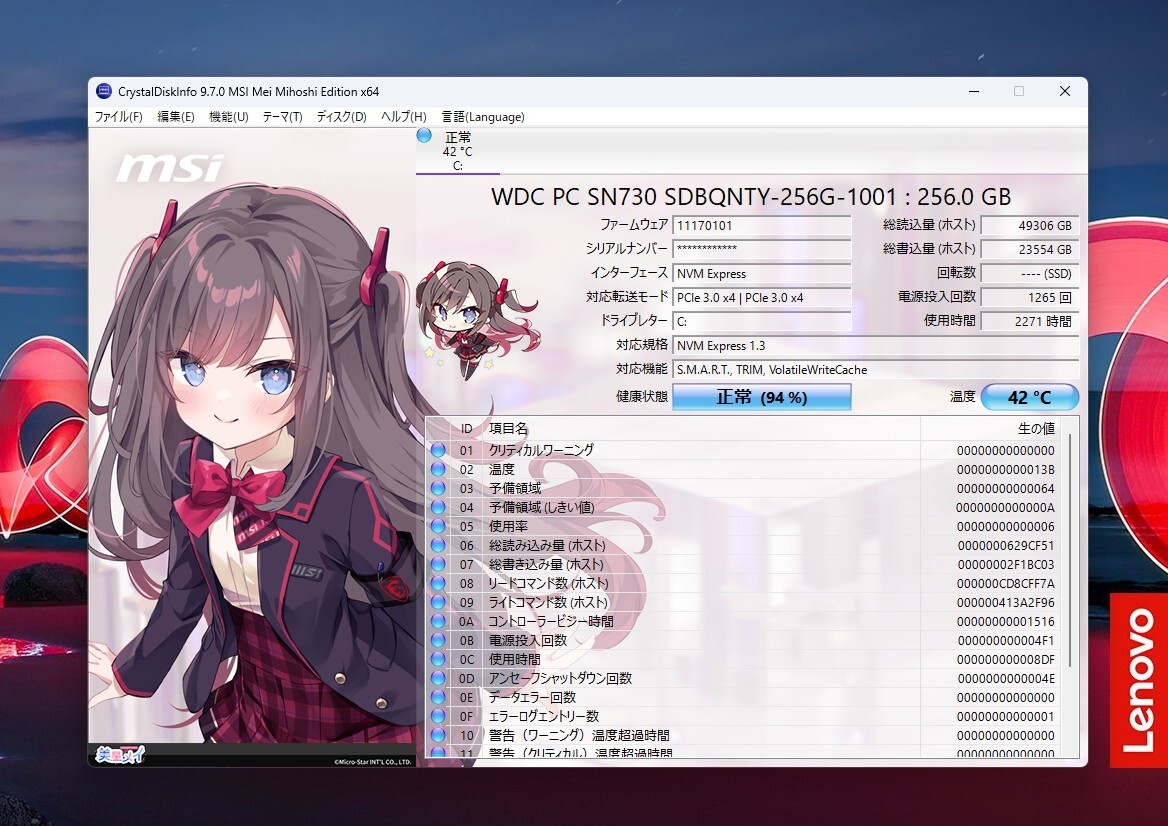Screen dimensions: 1168x826
Task: Click the interface field NVM Express
Action: pyautogui.click(x=762, y=273)
